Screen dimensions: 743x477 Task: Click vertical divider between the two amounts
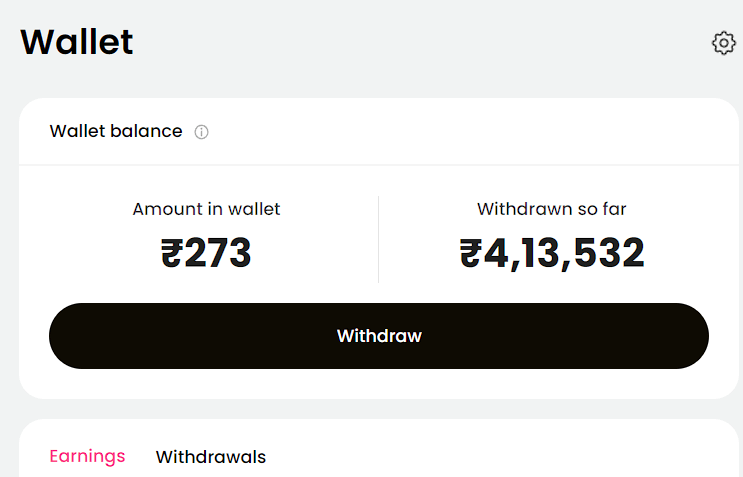click(378, 239)
